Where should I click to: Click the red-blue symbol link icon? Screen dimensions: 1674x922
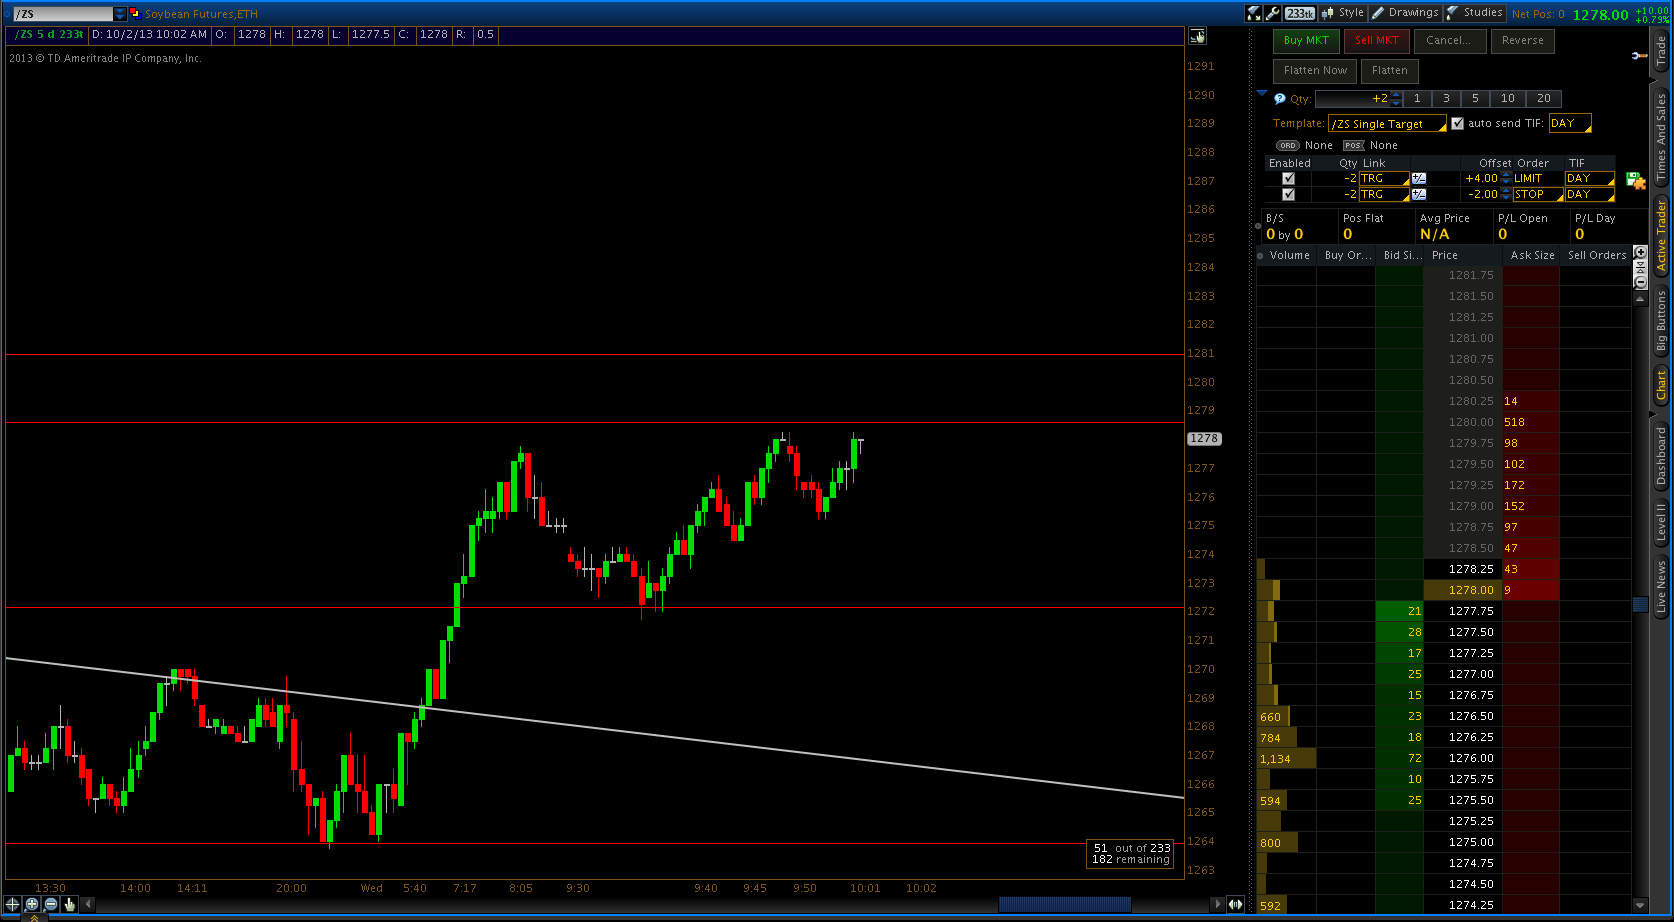tap(134, 13)
